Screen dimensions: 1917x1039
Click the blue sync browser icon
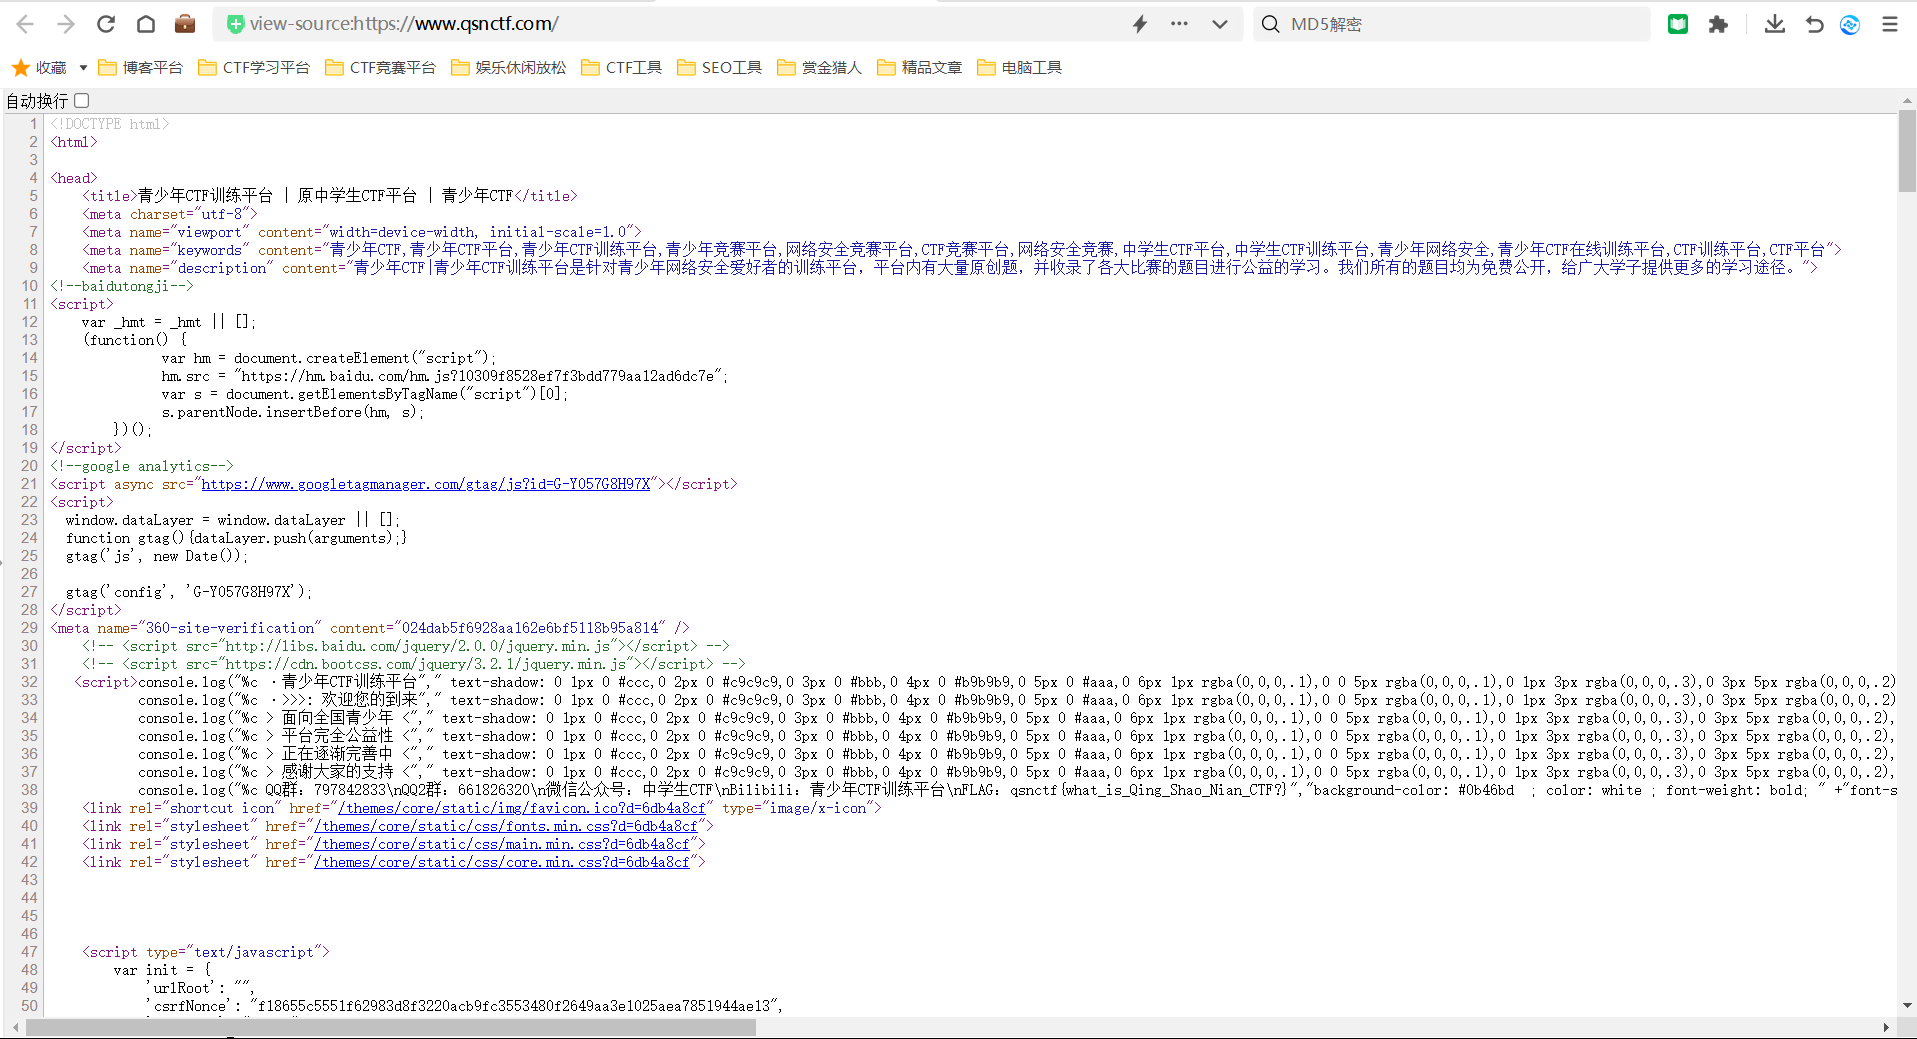[x=1850, y=24]
